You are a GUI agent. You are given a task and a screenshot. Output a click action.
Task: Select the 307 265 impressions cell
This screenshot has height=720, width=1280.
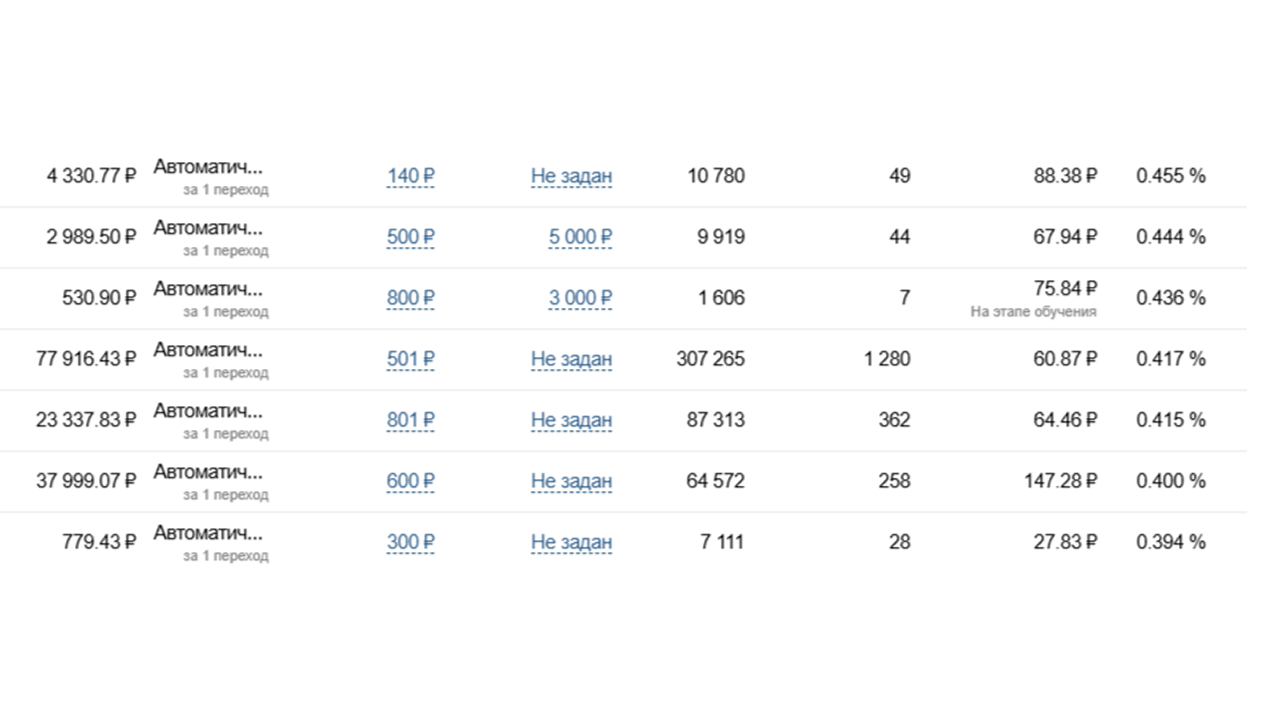[710, 359]
